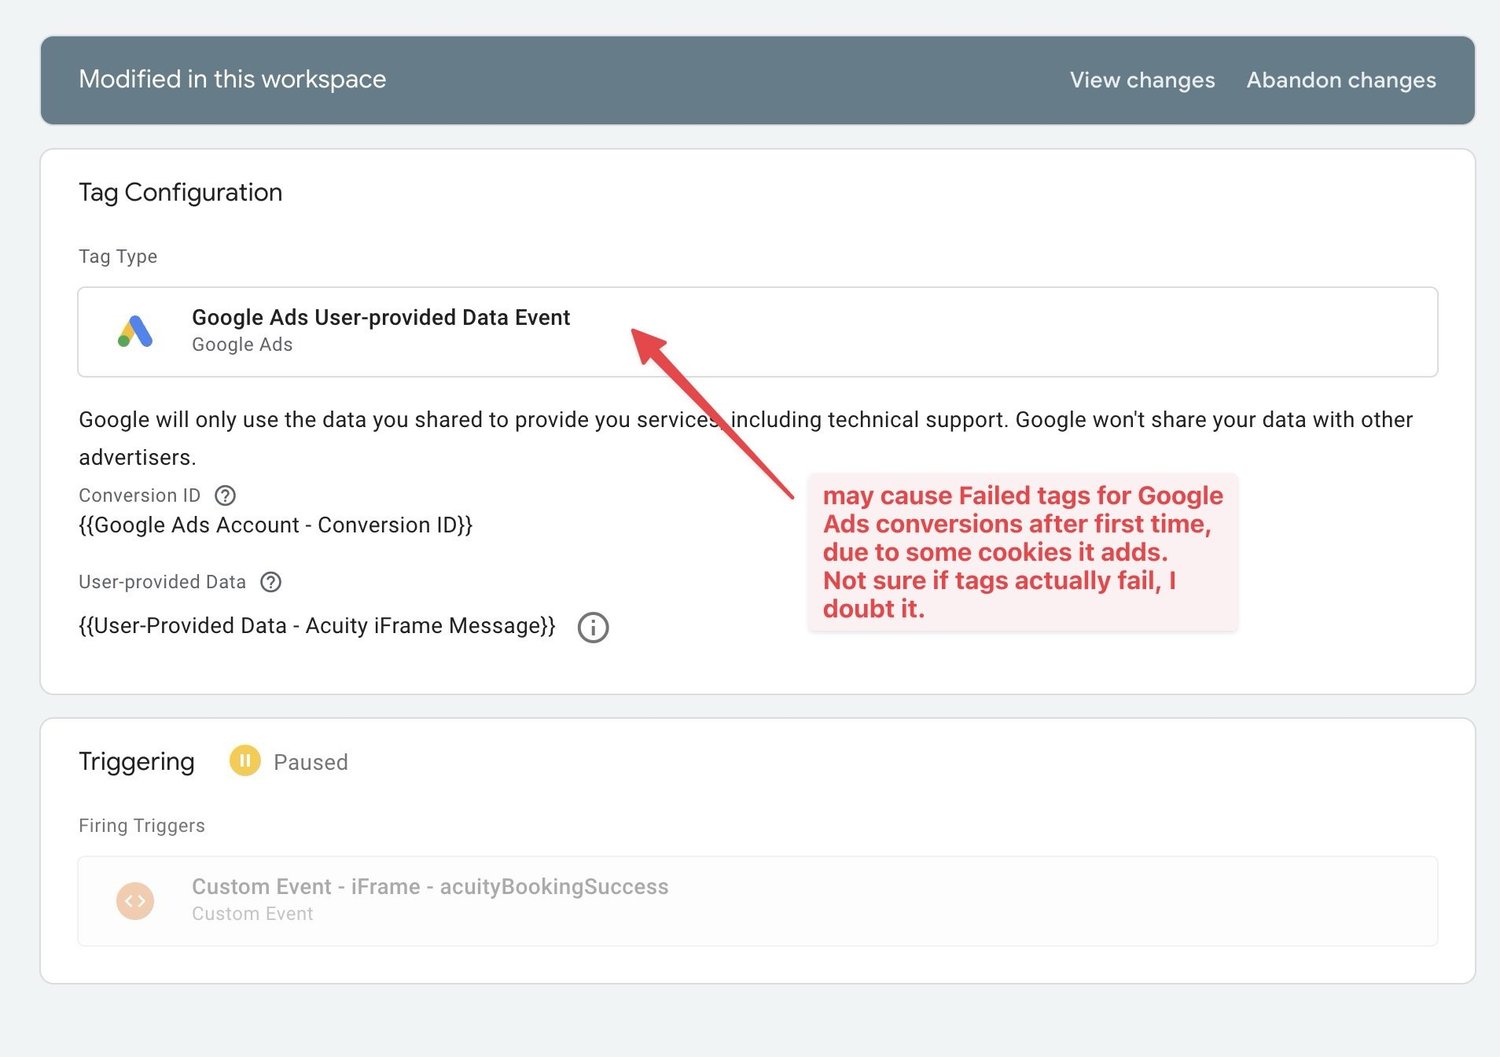The width and height of the screenshot is (1500, 1057).
Task: Click the Google data sharing disclaimer paragraph
Action: click(746, 438)
